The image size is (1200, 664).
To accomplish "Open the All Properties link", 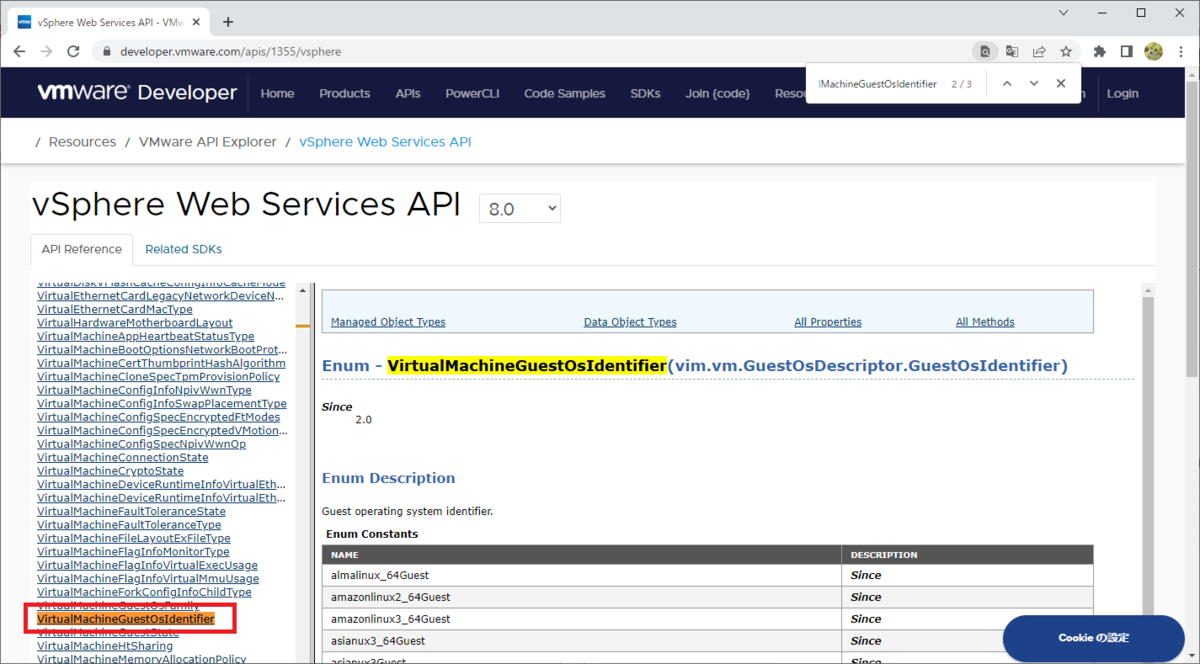I will pyautogui.click(x=828, y=322).
